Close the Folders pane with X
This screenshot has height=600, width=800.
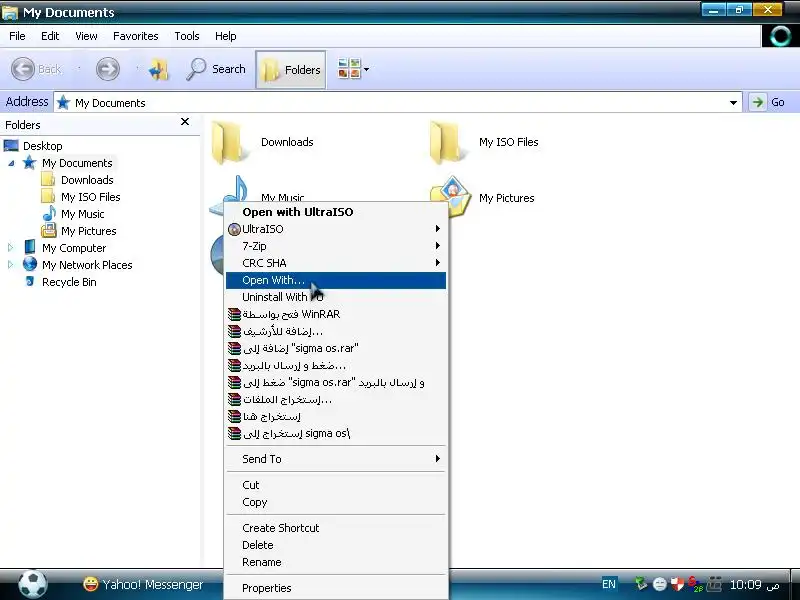[x=185, y=121]
